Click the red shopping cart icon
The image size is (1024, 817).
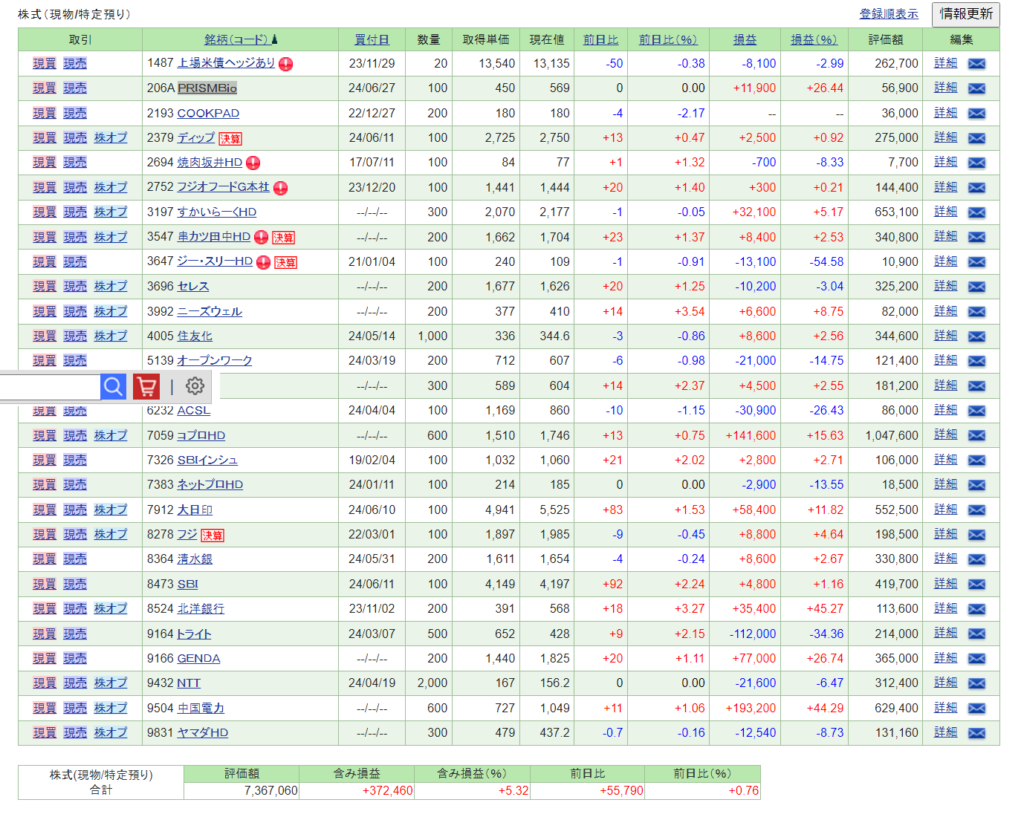click(x=146, y=386)
